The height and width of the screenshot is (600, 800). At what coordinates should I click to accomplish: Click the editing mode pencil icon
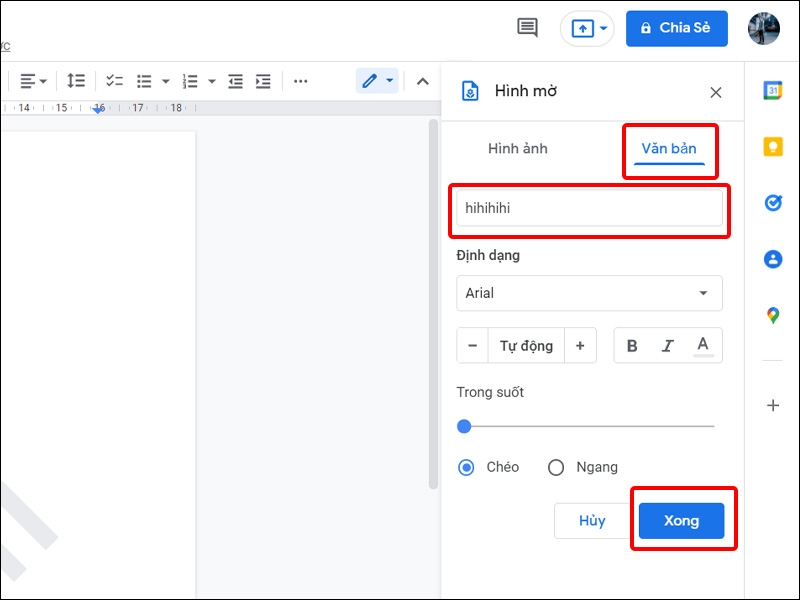[x=369, y=81]
